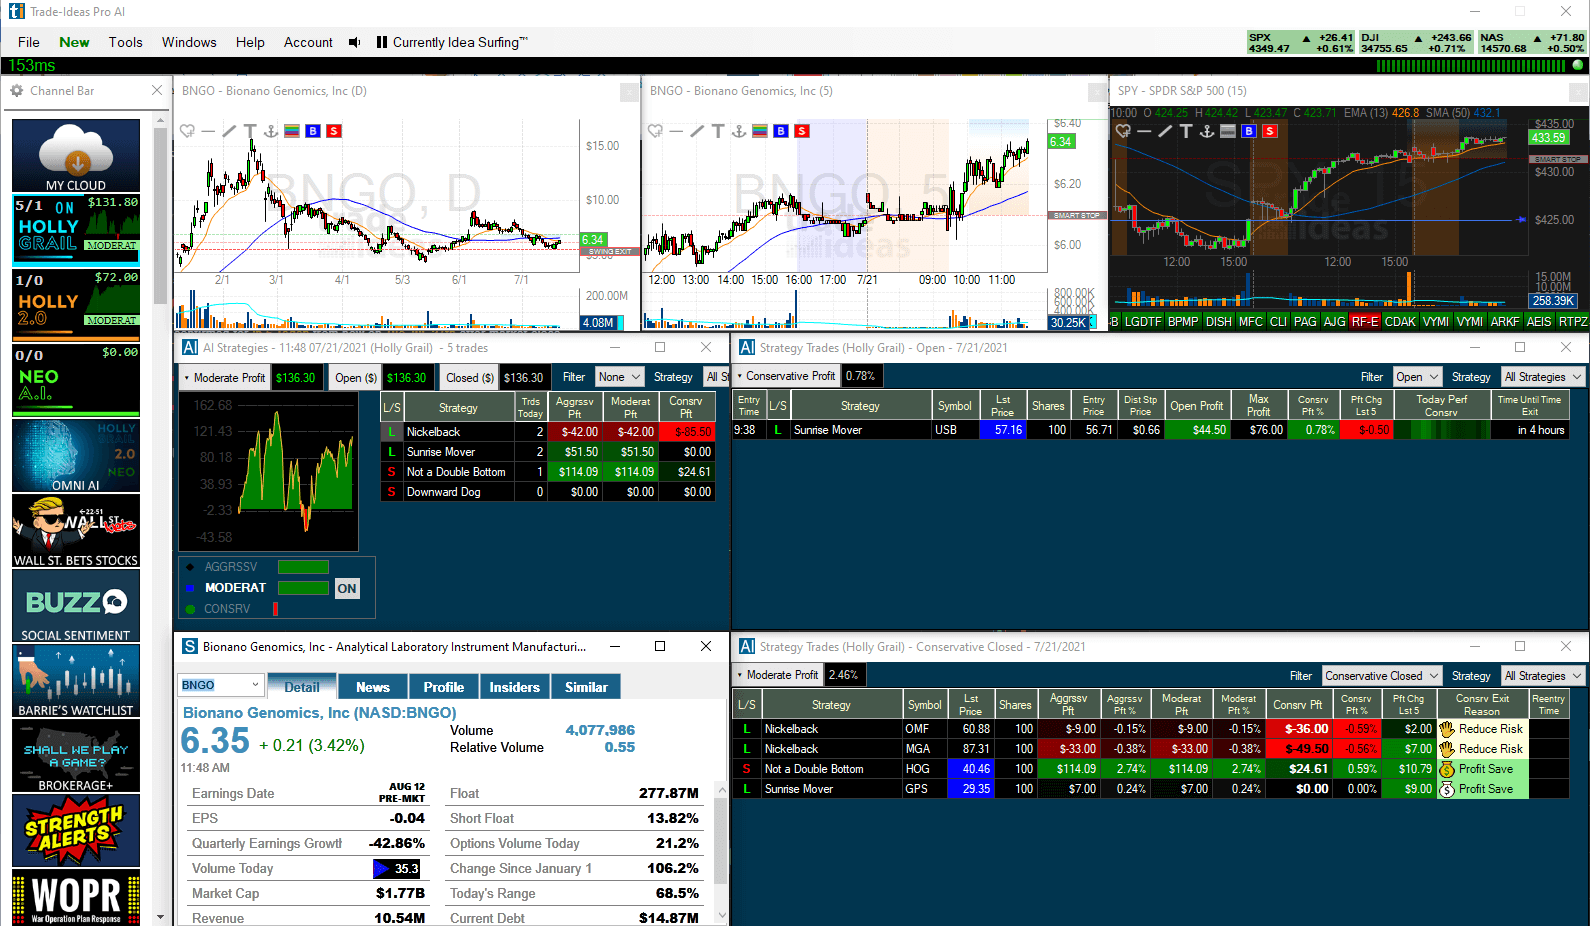1590x926 pixels.
Task: Click Today Perf Consrv bar for USB
Action: click(x=1441, y=430)
